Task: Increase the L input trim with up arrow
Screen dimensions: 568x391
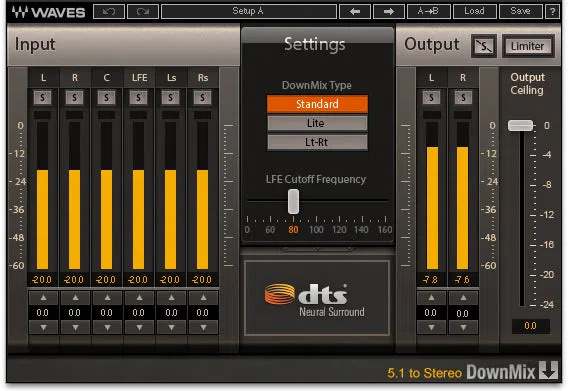Action: (x=43, y=298)
